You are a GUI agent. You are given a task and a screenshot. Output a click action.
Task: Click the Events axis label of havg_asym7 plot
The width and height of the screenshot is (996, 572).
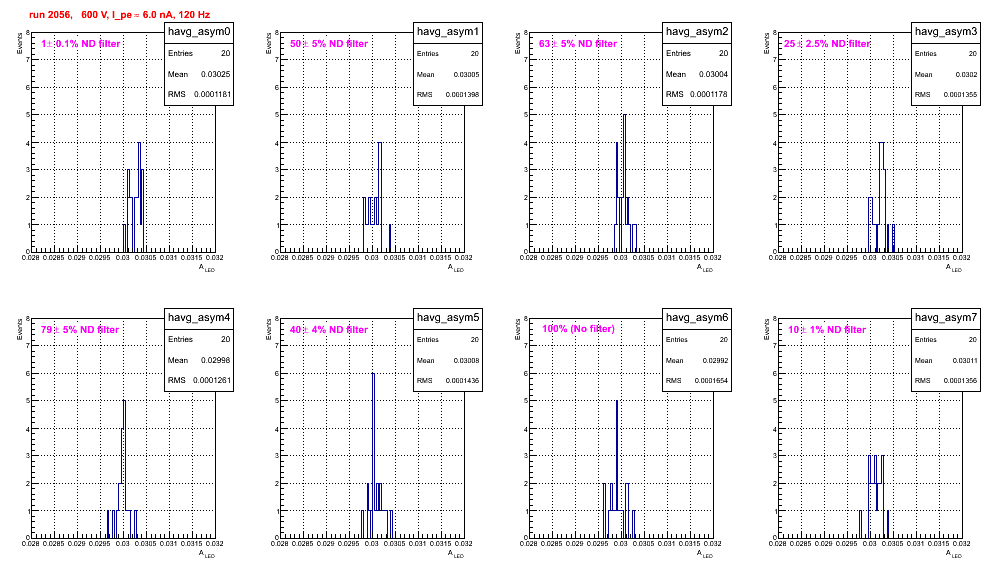767,329
